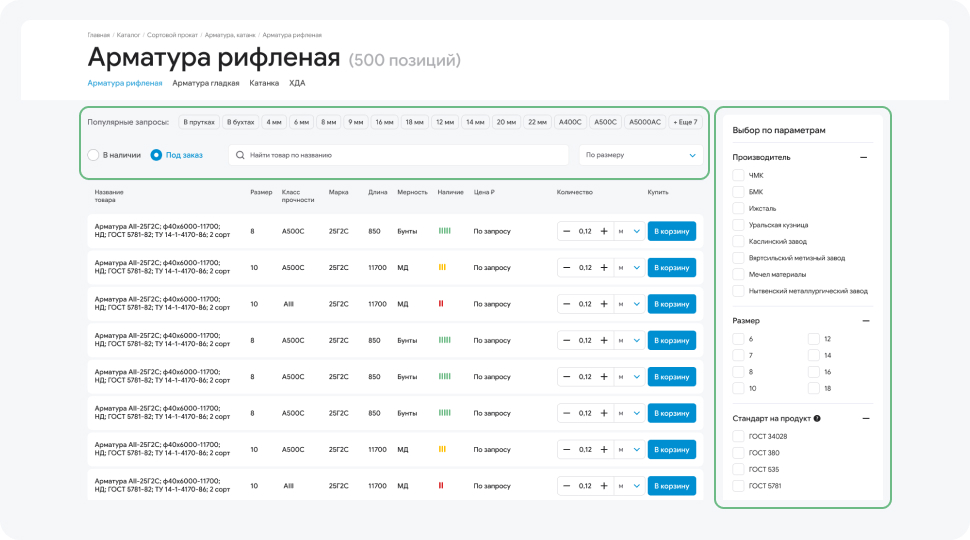Viewport: 970px width, 540px height.
Task: Switch to the Катанка tab
Action: pos(264,84)
